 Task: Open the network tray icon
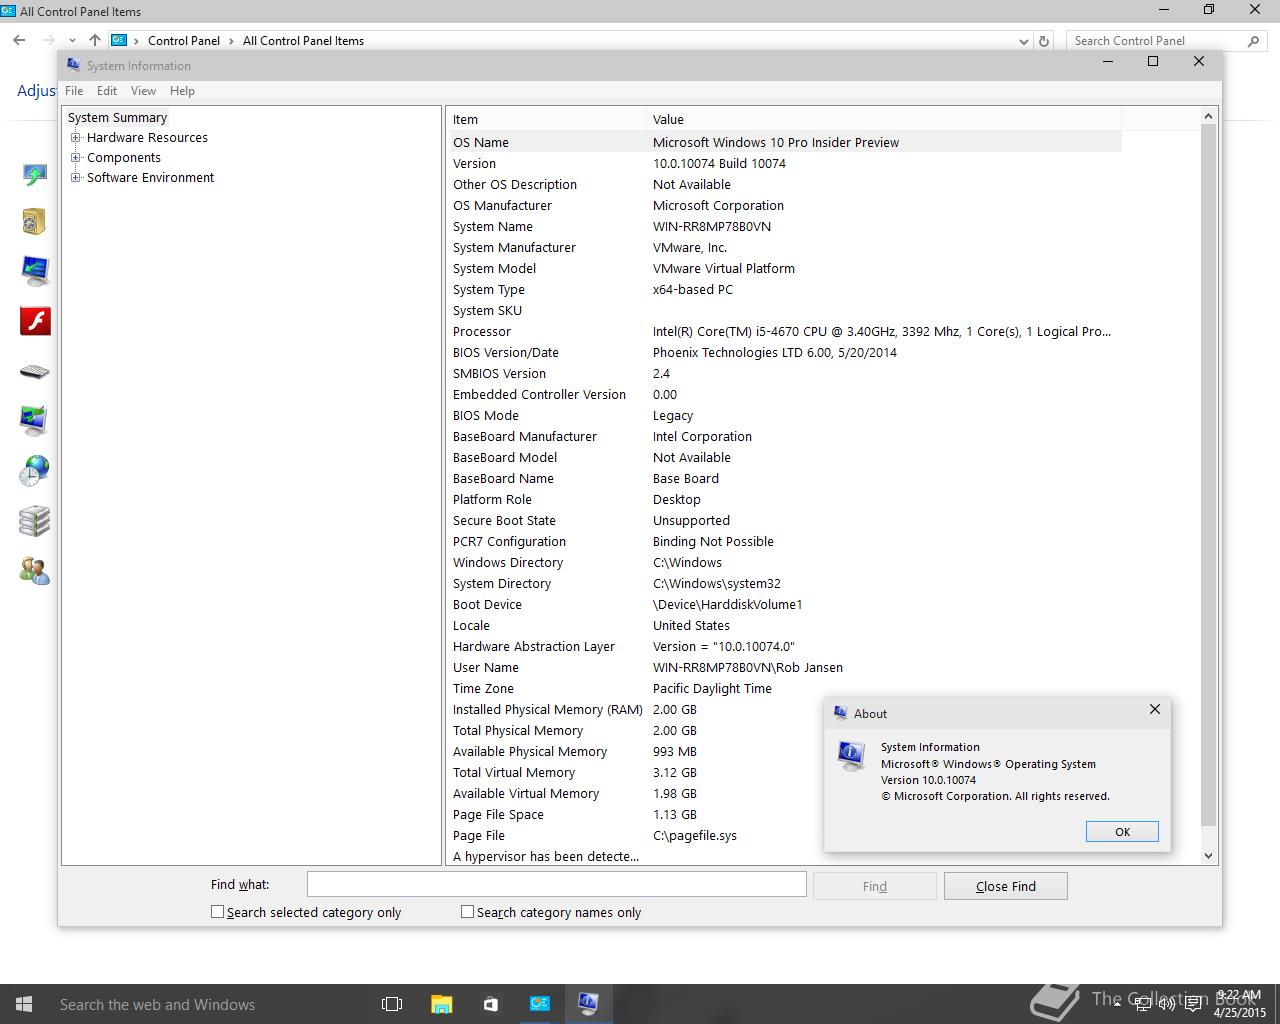(x=1143, y=1004)
